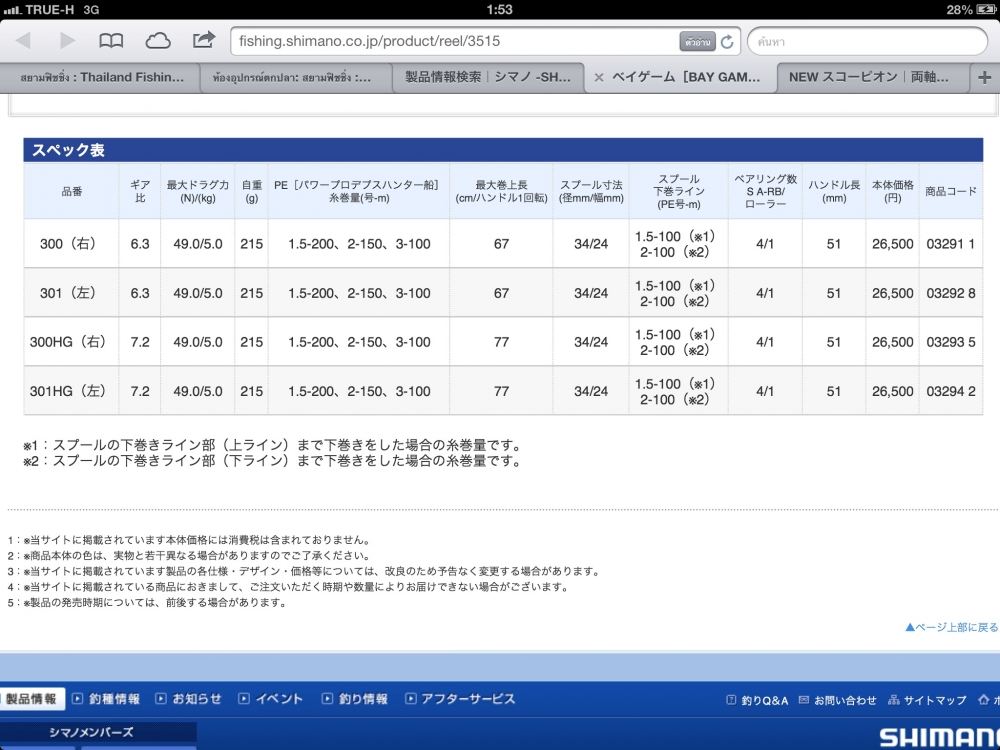Click gear ratio 7.2 in the 300HG（右） row
Image resolution: width=1000 pixels, height=750 pixels.
pyautogui.click(x=140, y=342)
